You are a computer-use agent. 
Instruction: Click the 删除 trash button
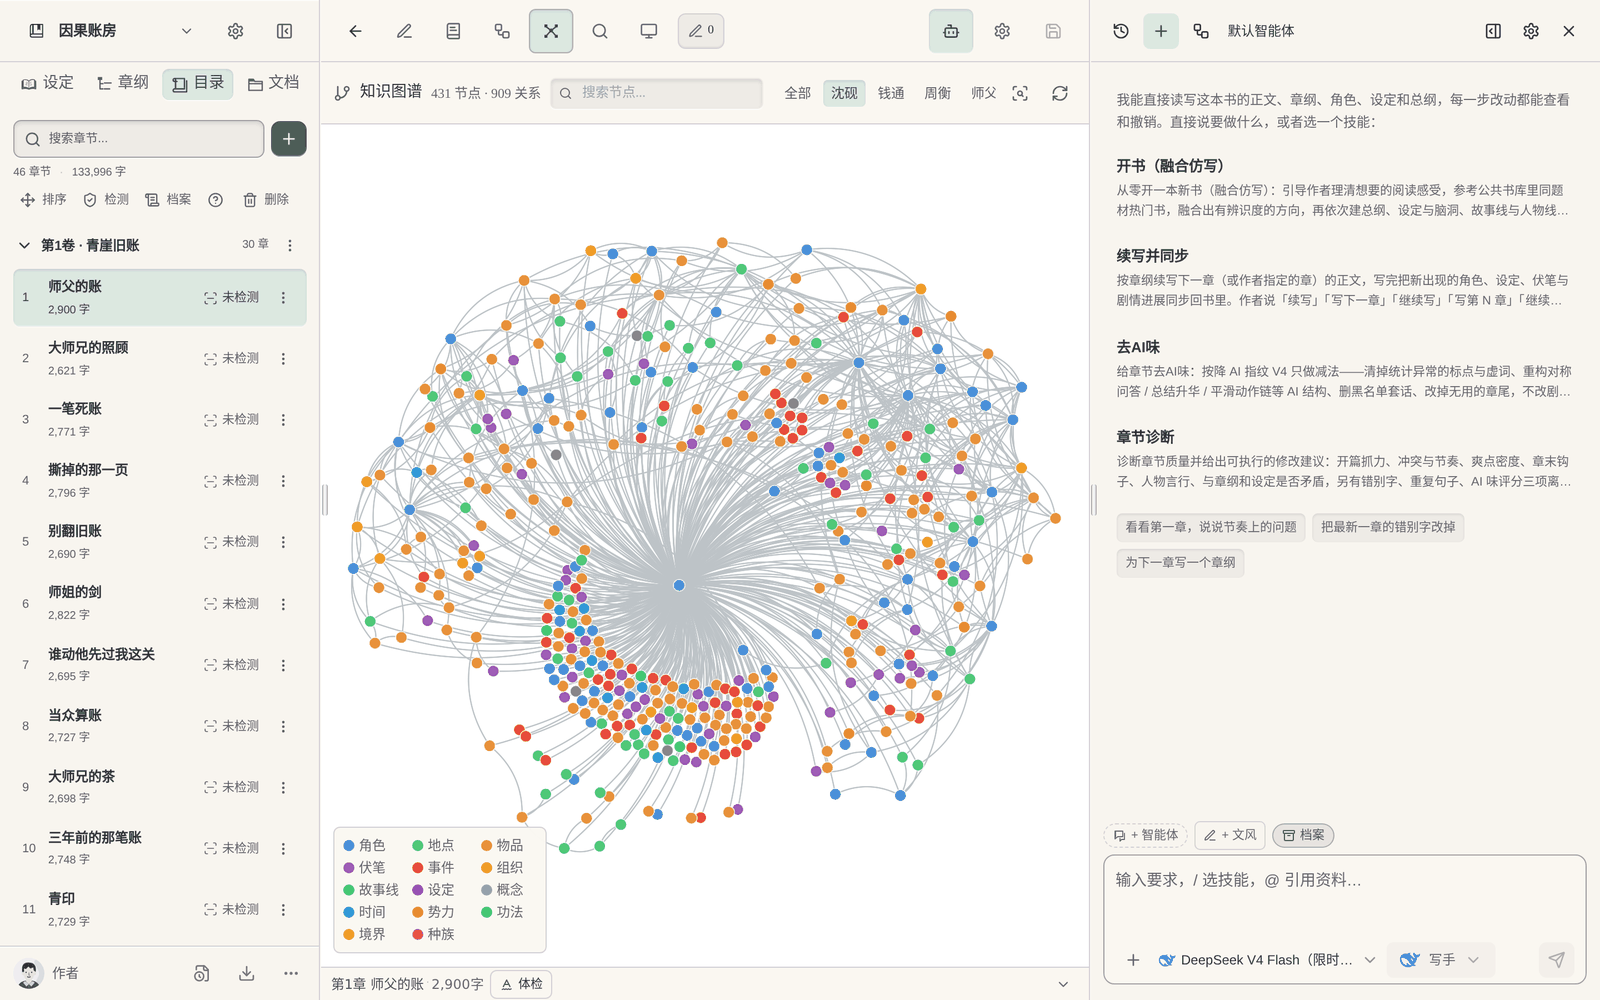(x=266, y=200)
